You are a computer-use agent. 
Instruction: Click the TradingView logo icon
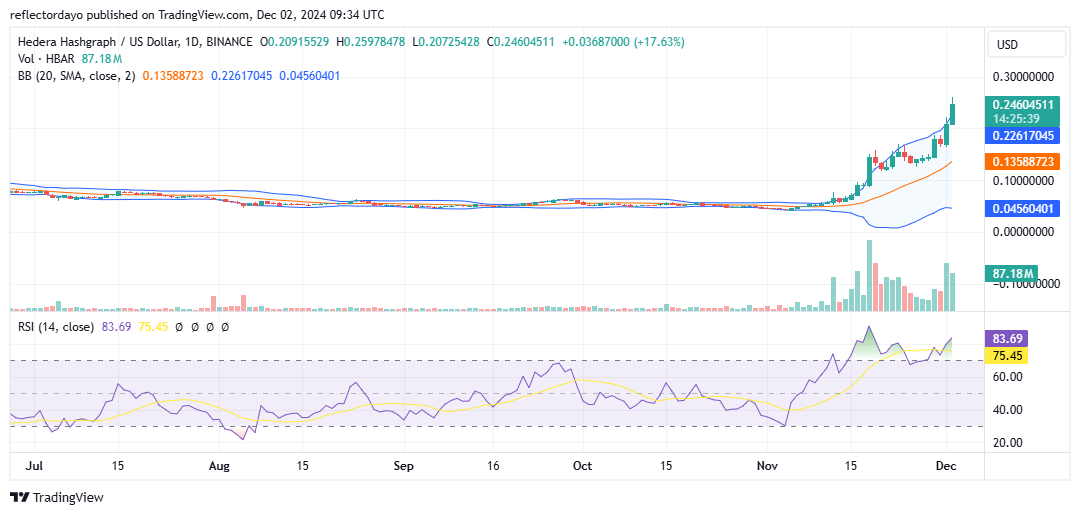[x=19, y=497]
